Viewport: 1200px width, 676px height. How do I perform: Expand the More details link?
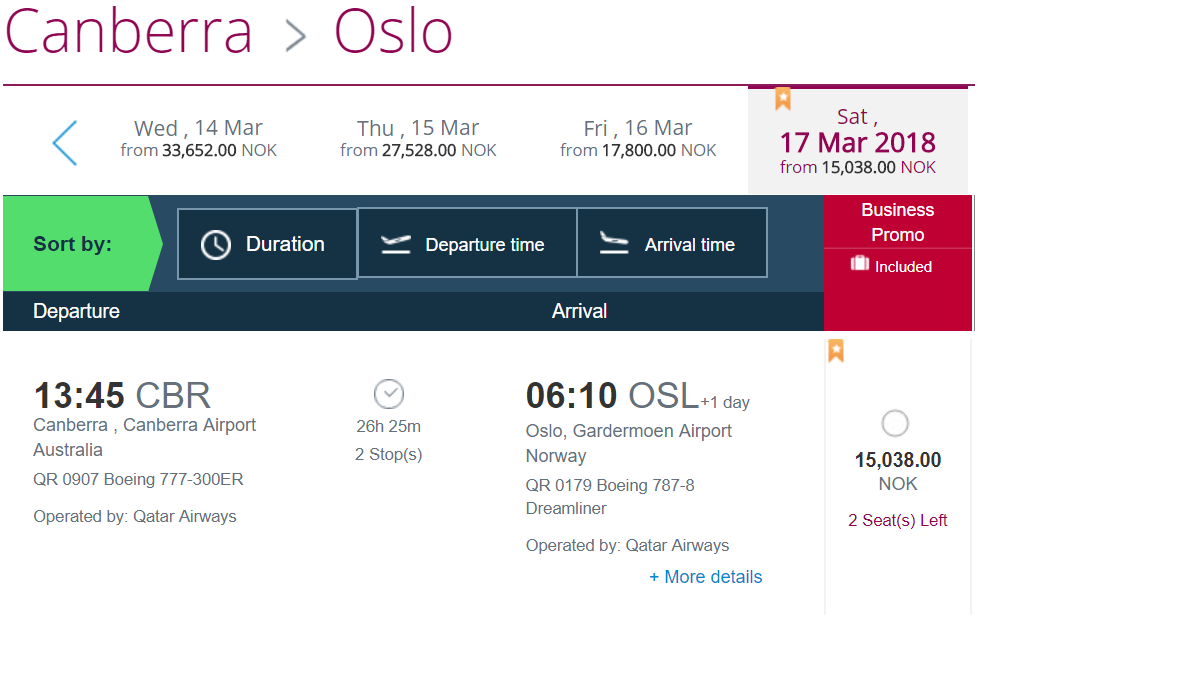[706, 577]
